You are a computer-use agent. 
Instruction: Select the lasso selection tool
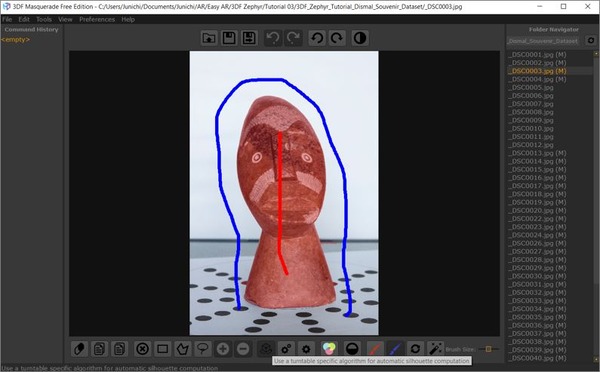click(x=202, y=349)
